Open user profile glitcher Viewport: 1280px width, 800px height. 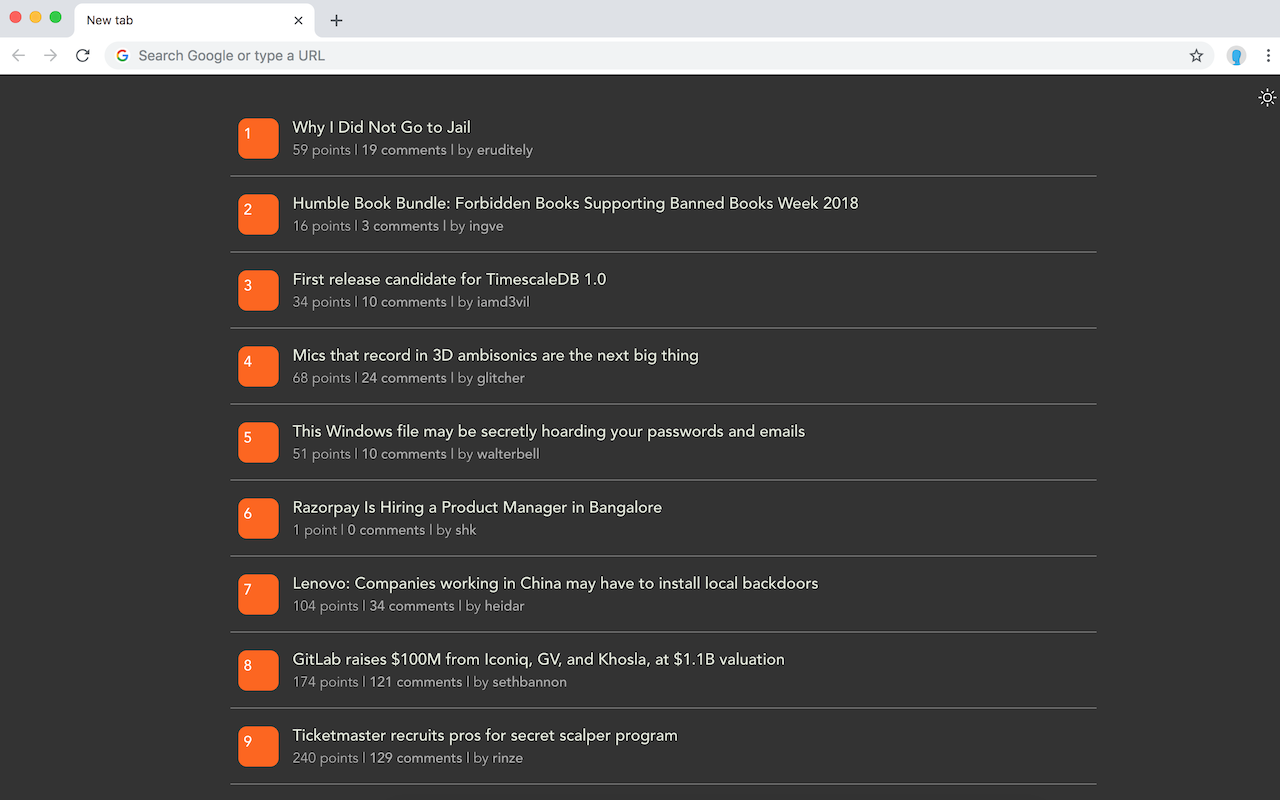pos(501,378)
